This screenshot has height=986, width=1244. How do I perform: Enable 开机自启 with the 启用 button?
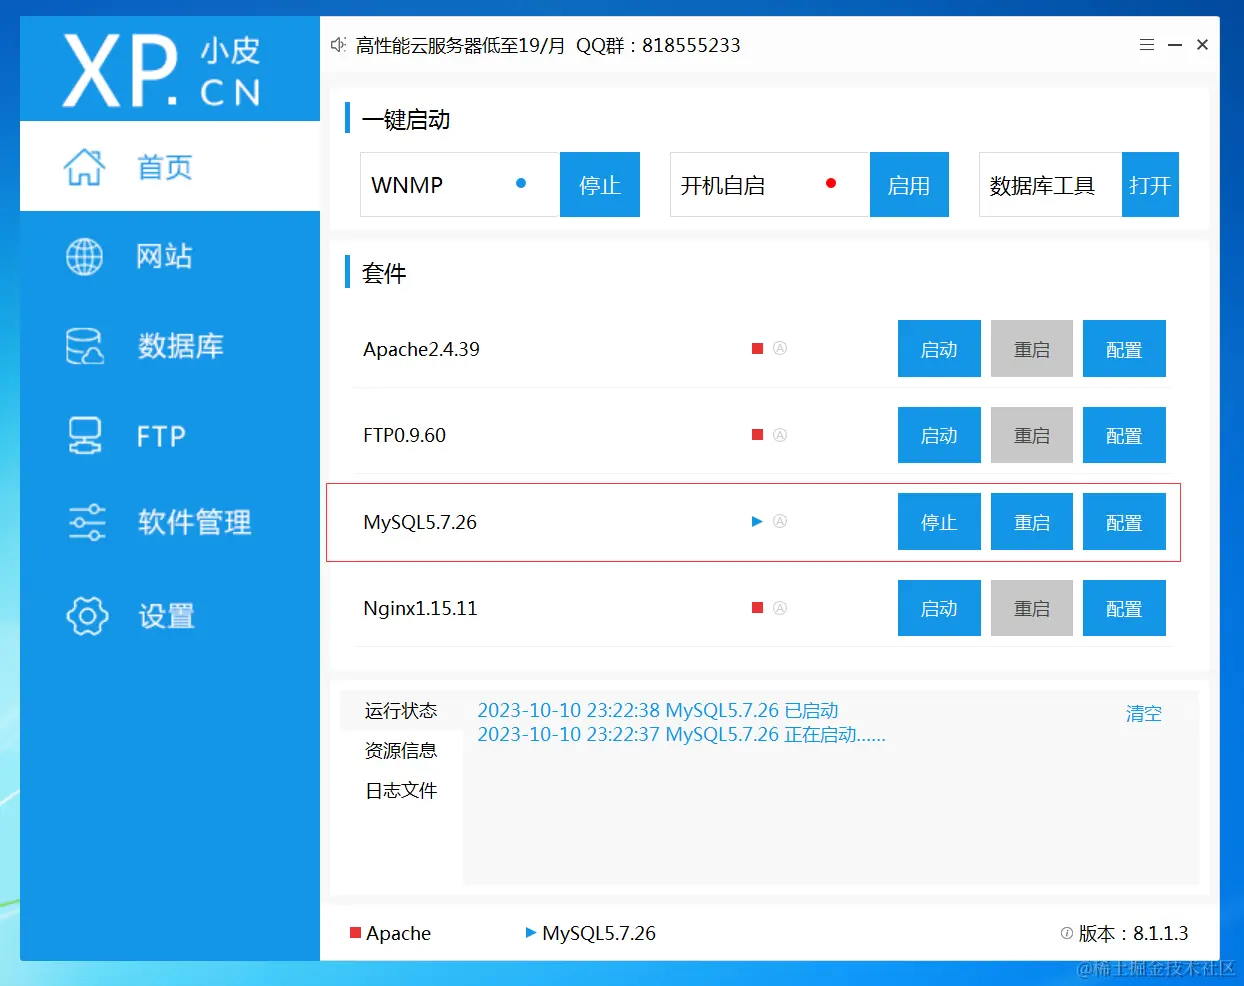[909, 185]
